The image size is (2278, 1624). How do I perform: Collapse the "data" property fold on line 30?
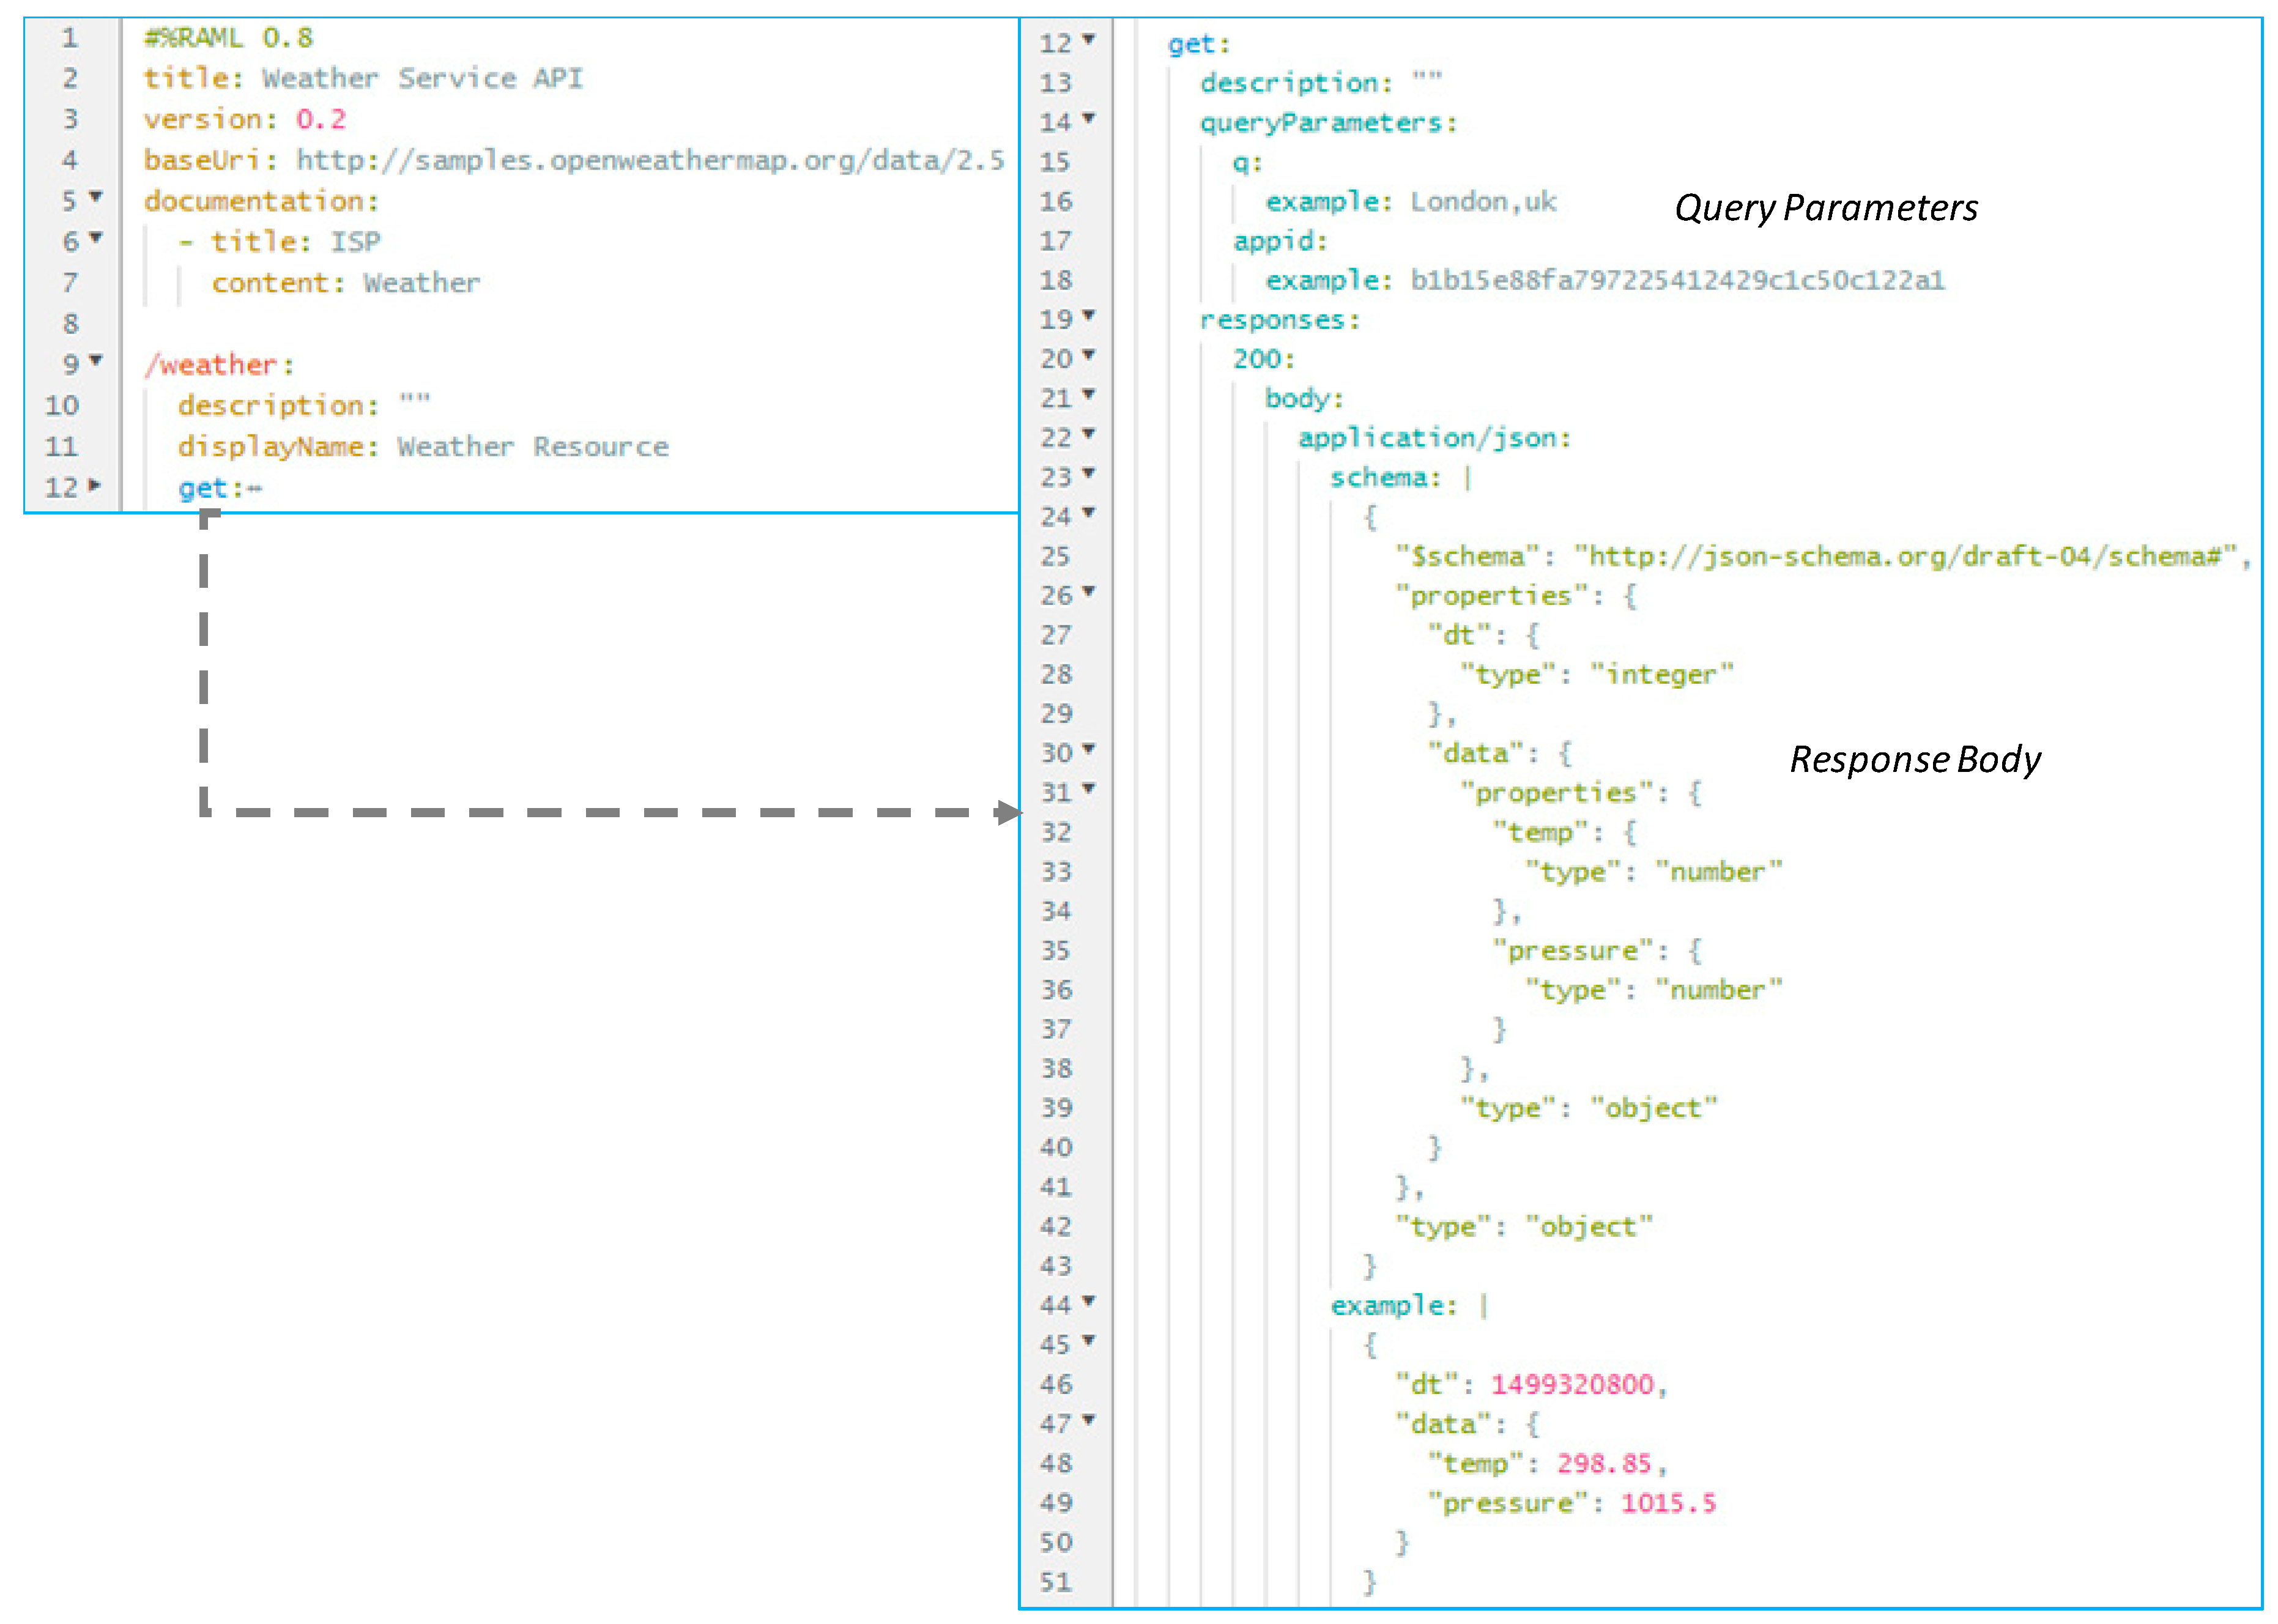[x=1089, y=749]
